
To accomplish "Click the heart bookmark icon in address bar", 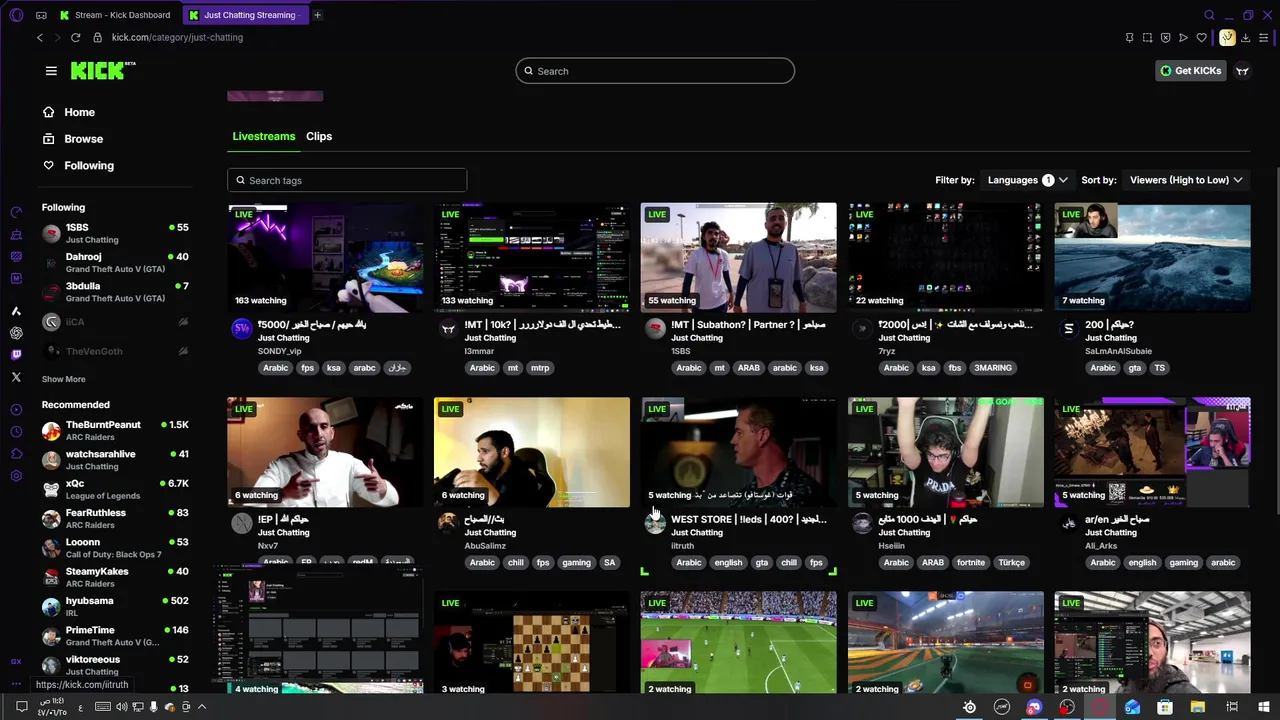I will [1202, 38].
